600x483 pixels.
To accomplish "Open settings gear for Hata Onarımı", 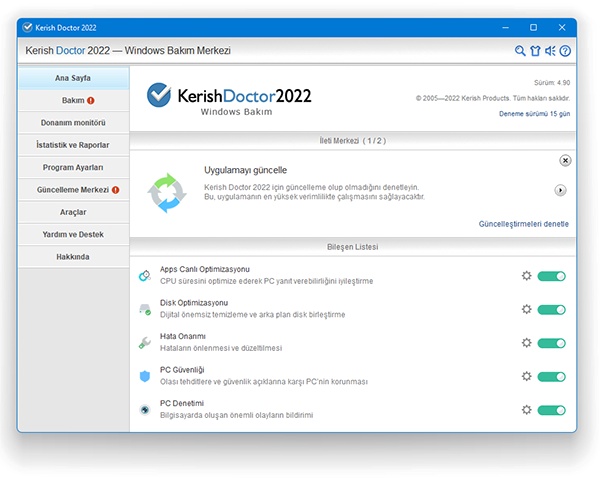I will (x=527, y=343).
